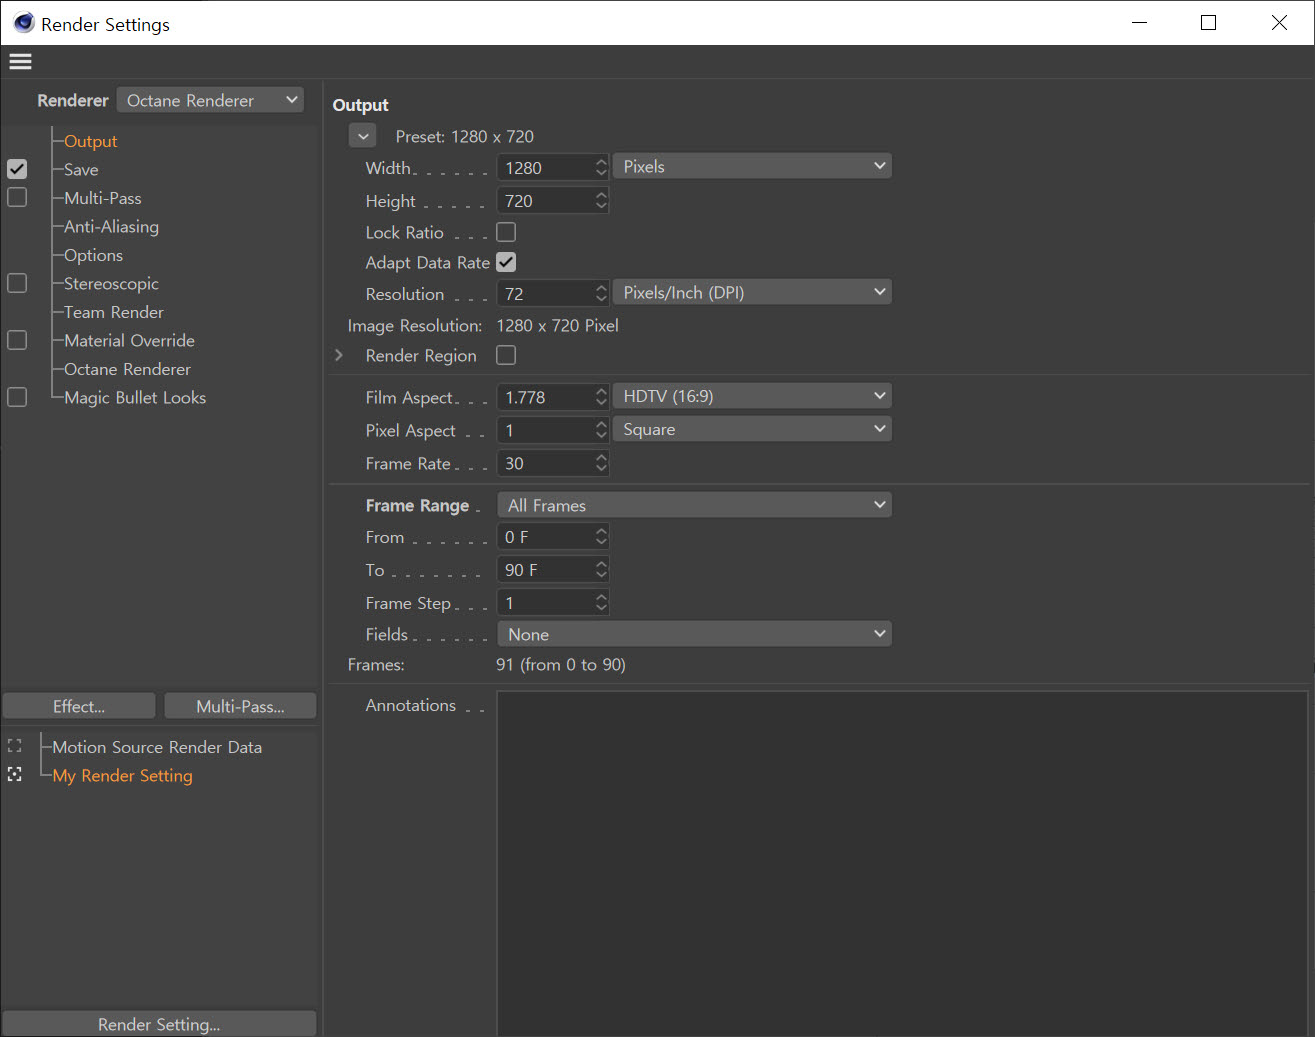This screenshot has width=1315, height=1037.
Task: Toggle the Save checkbox
Action: tap(17, 169)
